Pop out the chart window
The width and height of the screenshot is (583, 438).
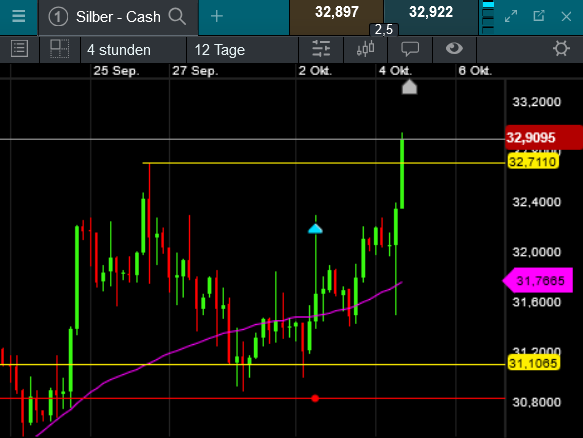(539, 16)
